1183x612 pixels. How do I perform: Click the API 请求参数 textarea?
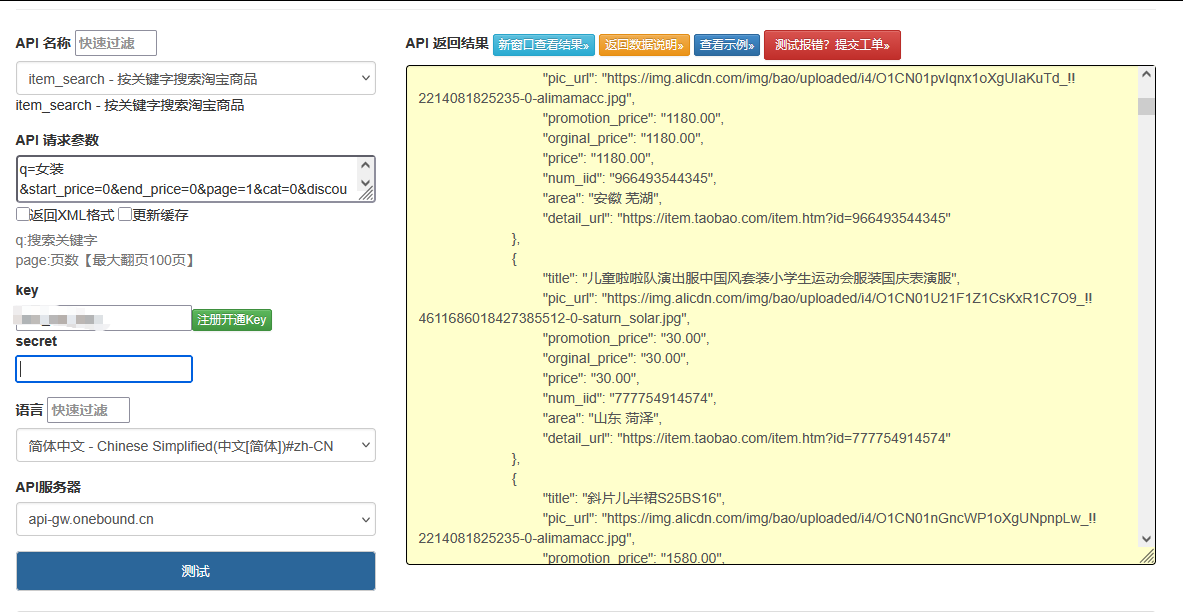185,179
